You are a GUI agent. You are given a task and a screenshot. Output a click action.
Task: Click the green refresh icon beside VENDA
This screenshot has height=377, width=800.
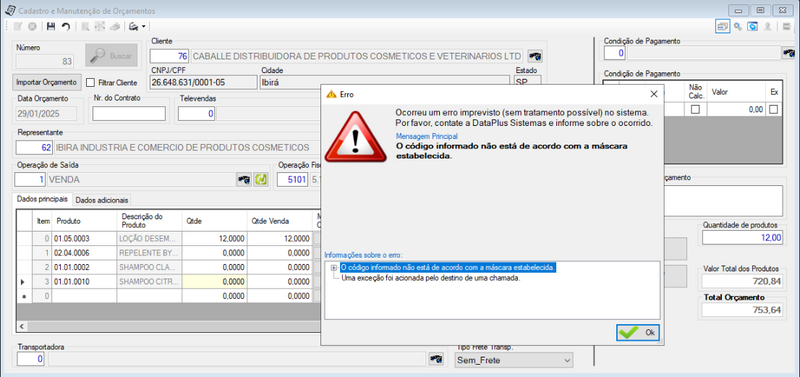[261, 180]
